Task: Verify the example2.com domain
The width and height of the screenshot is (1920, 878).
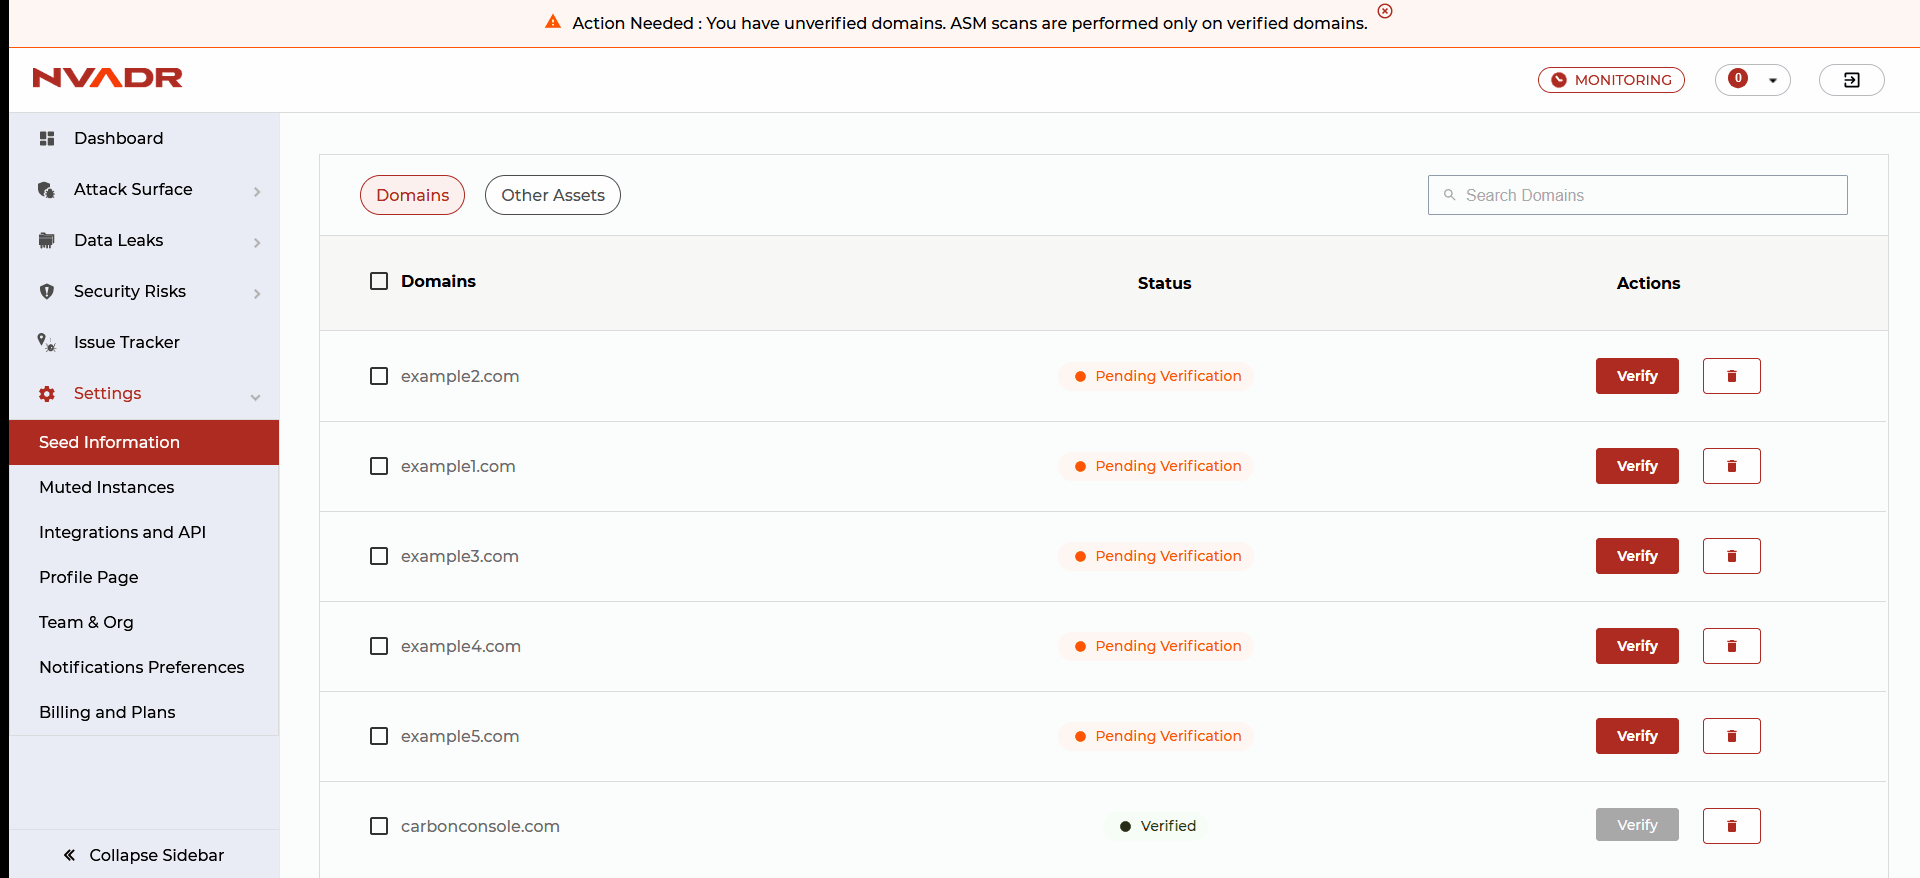Action: [1637, 376]
